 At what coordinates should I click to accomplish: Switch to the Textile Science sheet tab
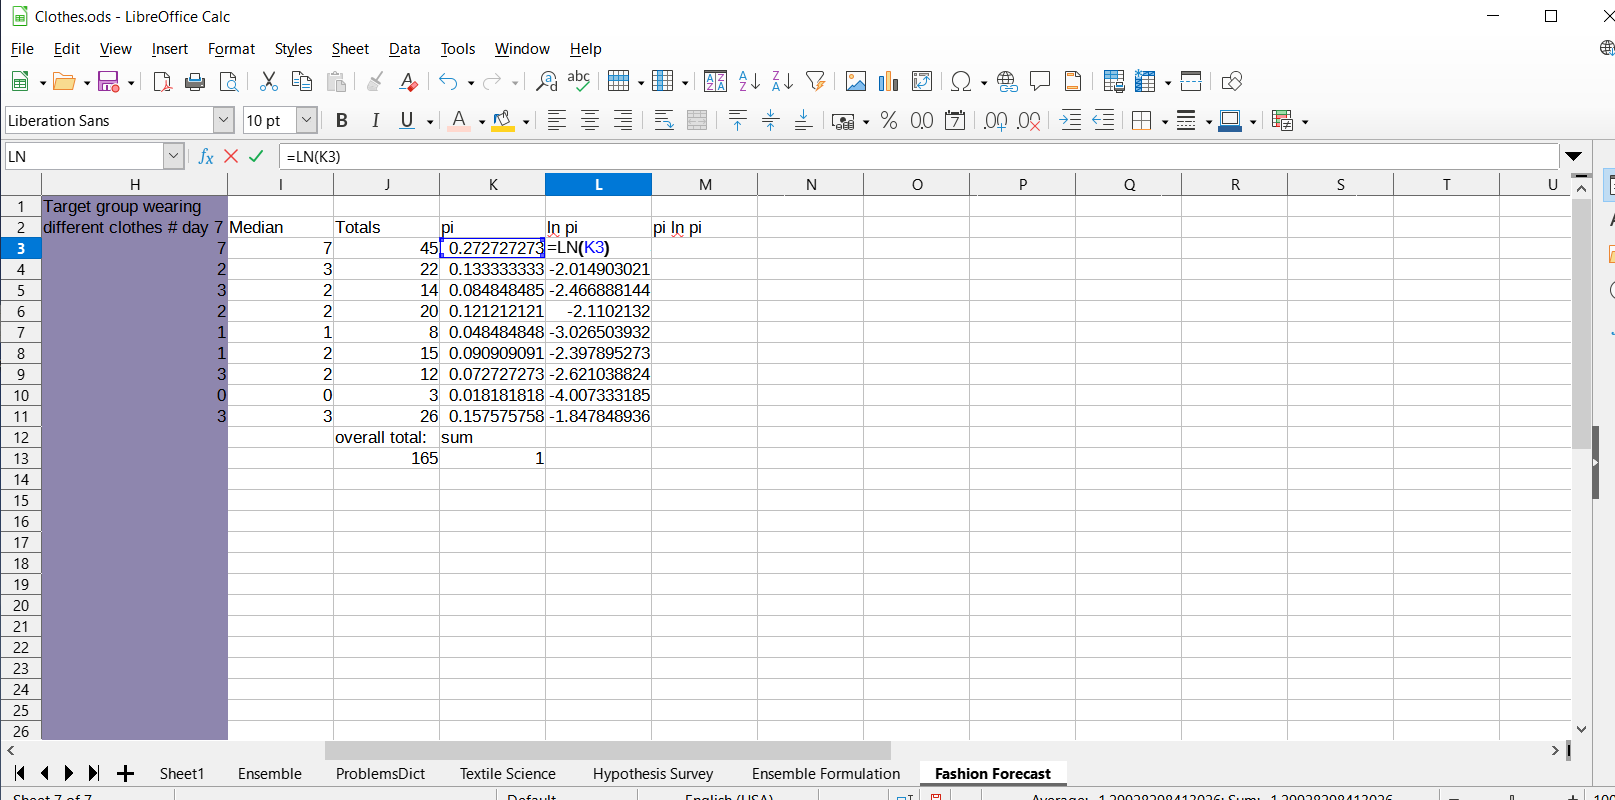tap(508, 774)
